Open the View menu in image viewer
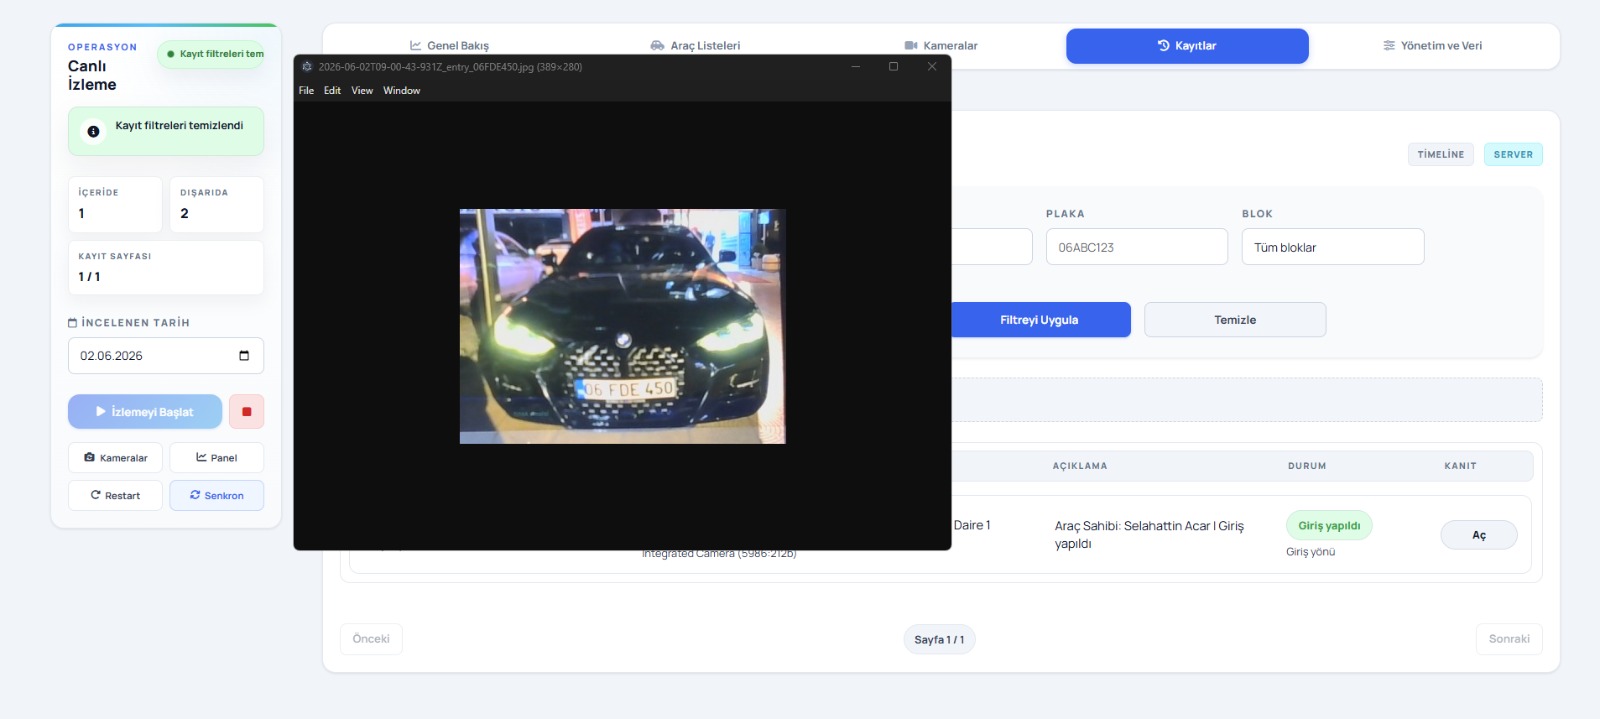 click(x=362, y=91)
